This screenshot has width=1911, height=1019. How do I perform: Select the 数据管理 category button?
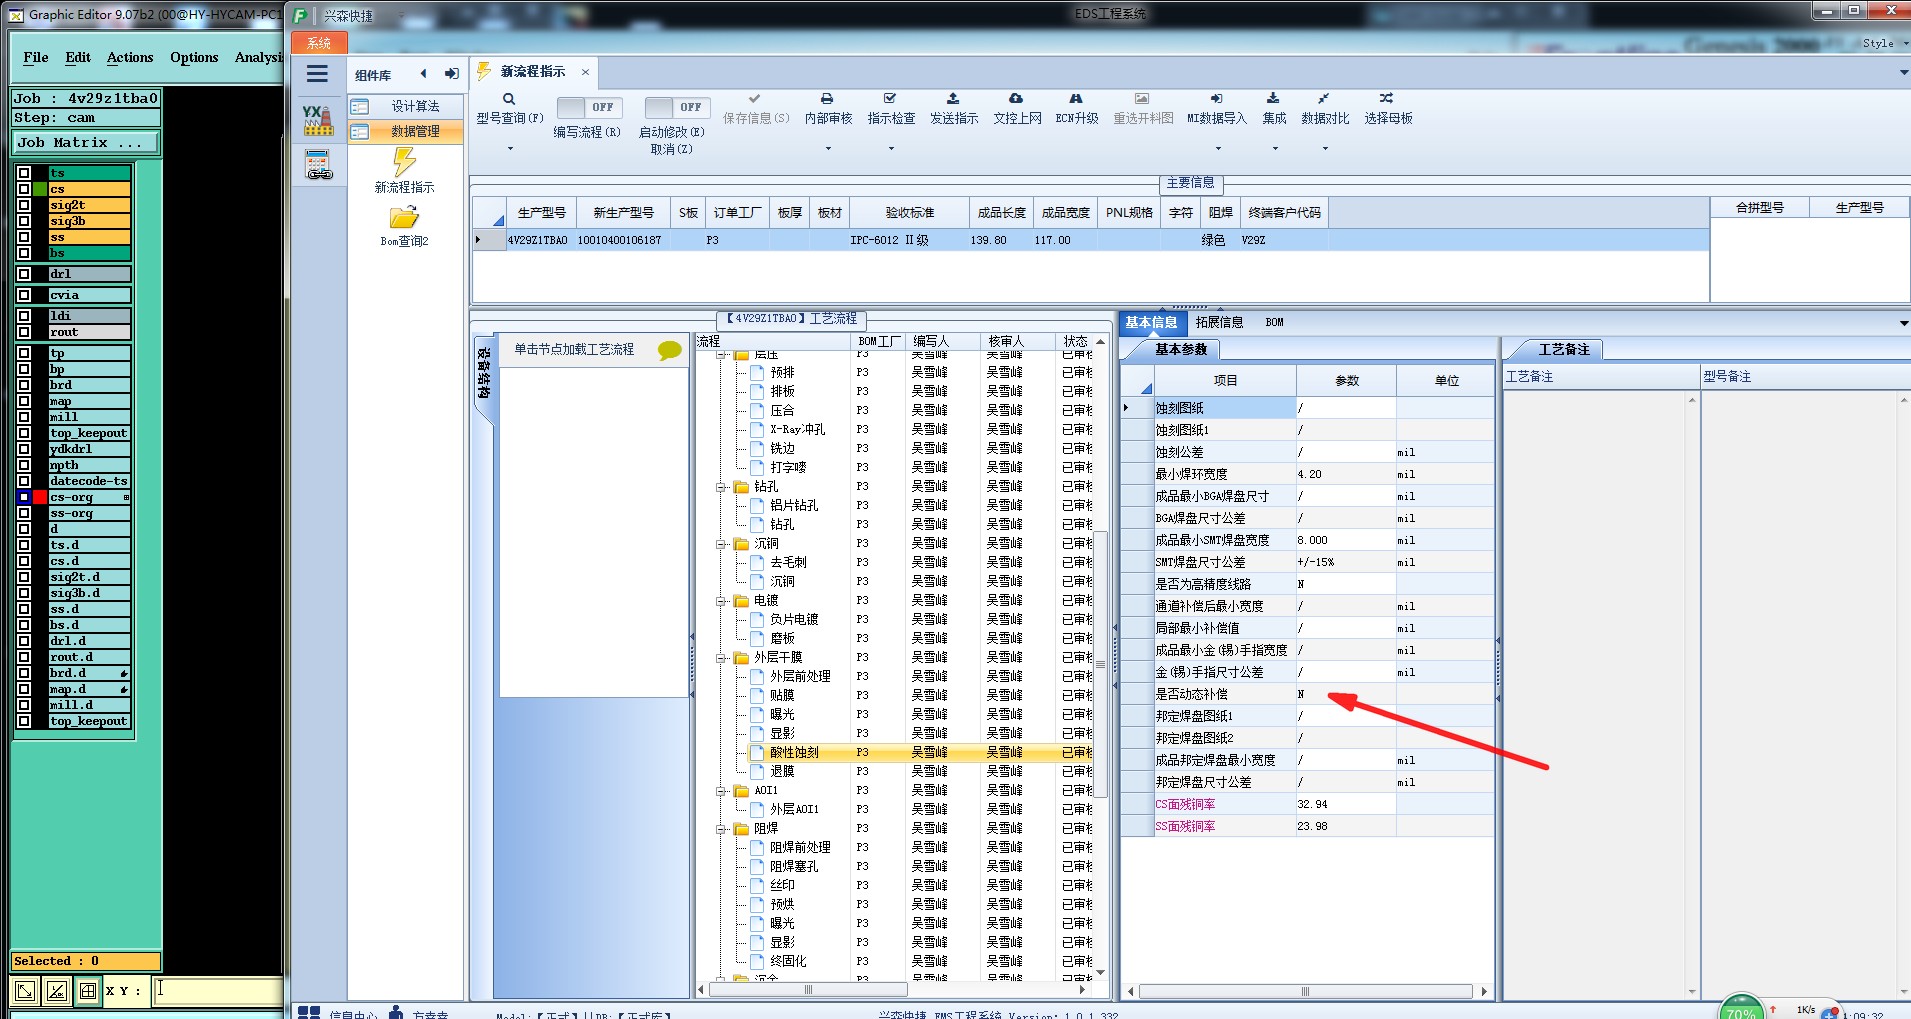click(x=405, y=131)
